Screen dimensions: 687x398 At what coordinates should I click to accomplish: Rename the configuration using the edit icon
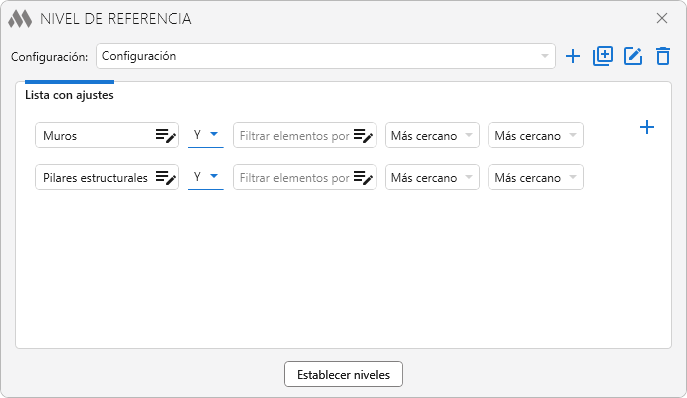(633, 56)
